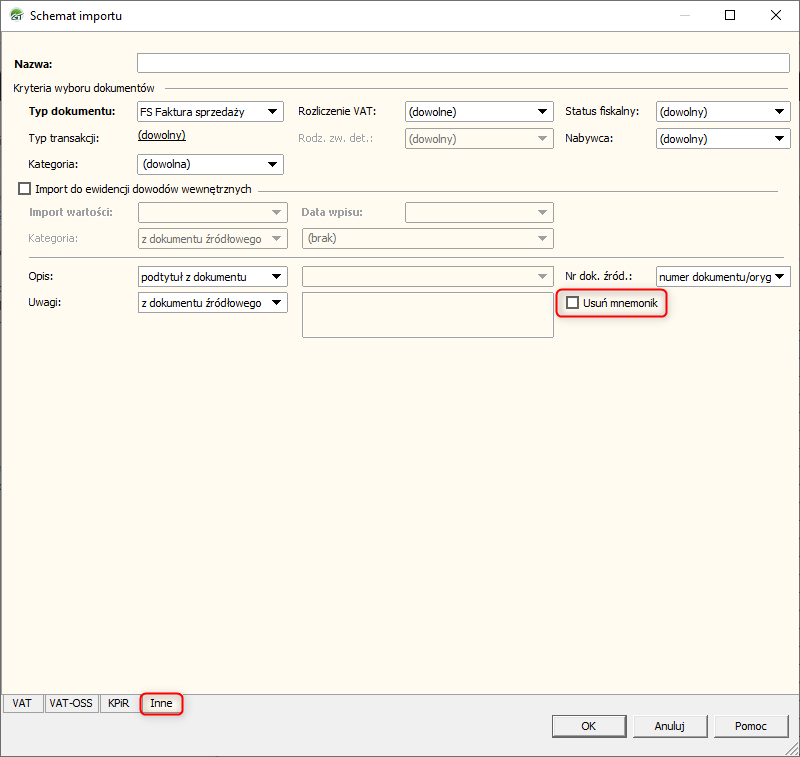
Task: Switch to the VAT-OSS tab
Action: pos(71,703)
